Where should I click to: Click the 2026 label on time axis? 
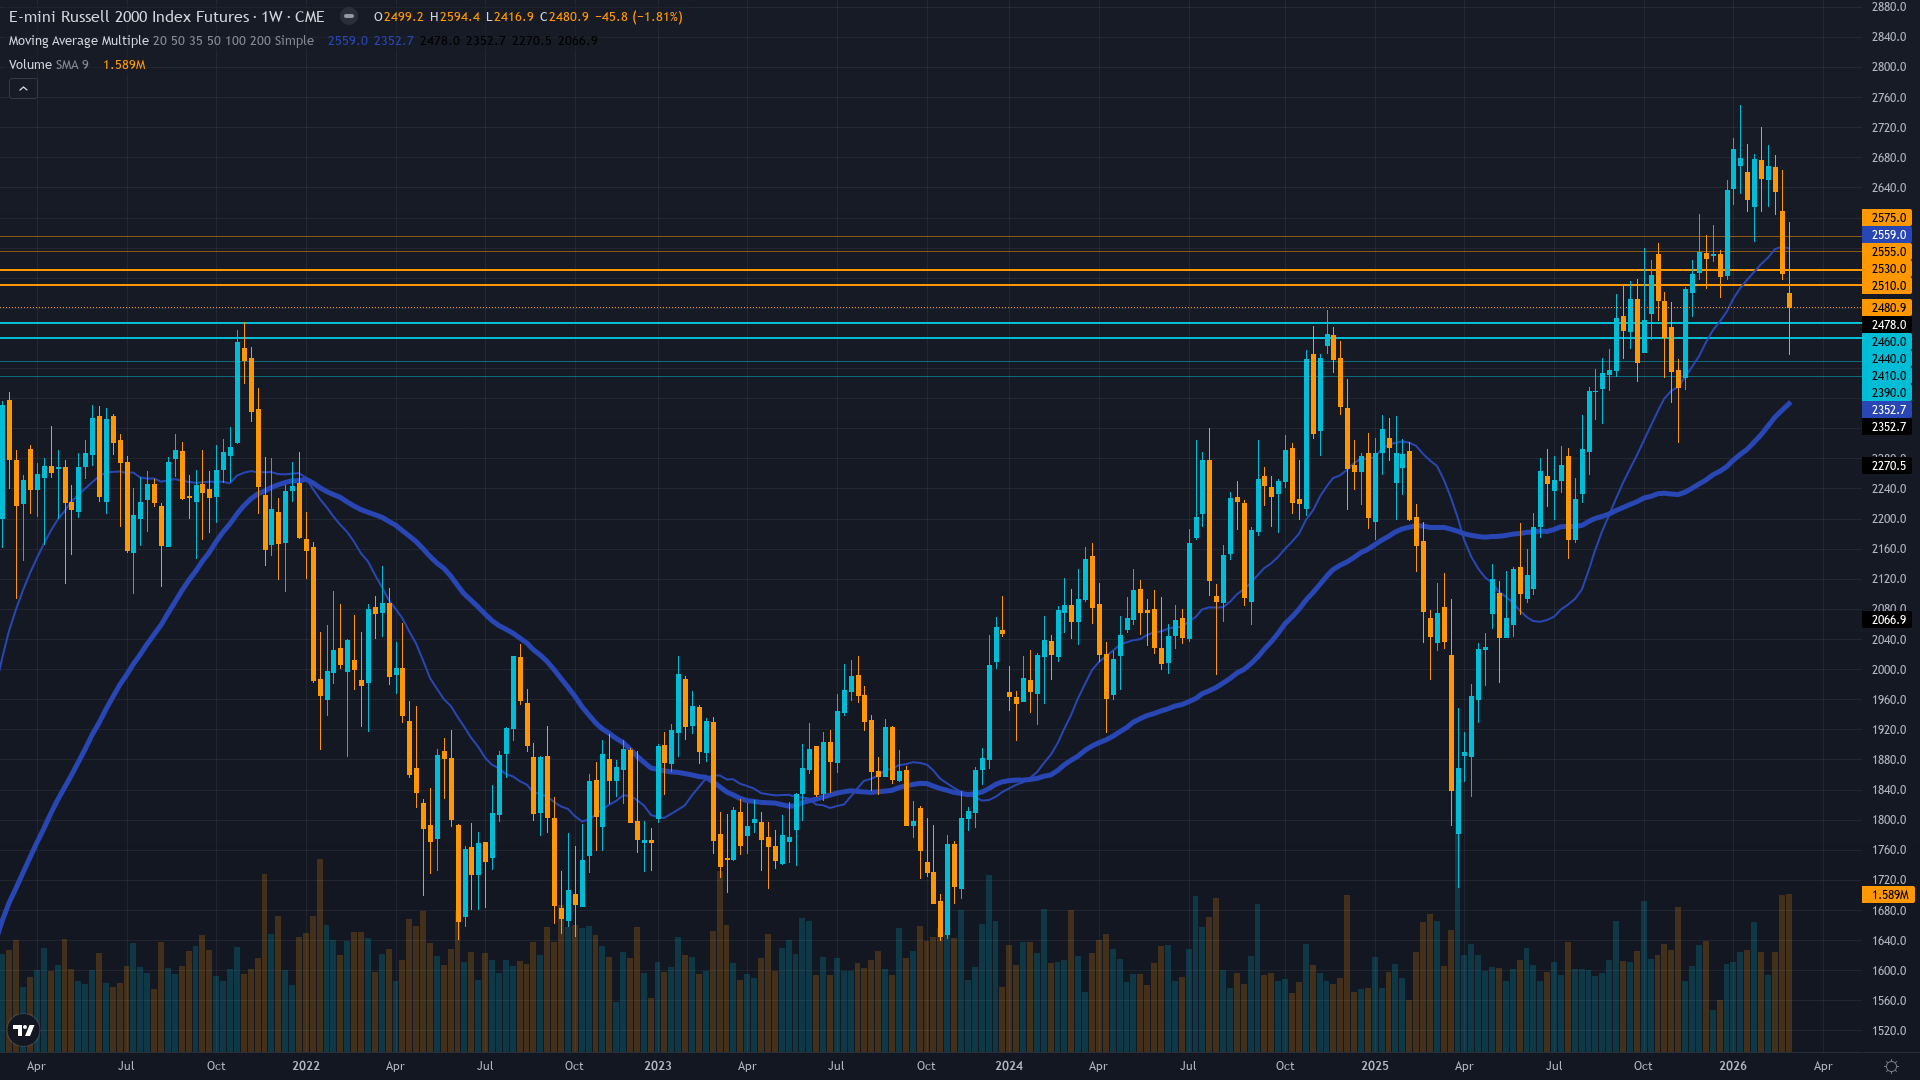[1733, 1066]
